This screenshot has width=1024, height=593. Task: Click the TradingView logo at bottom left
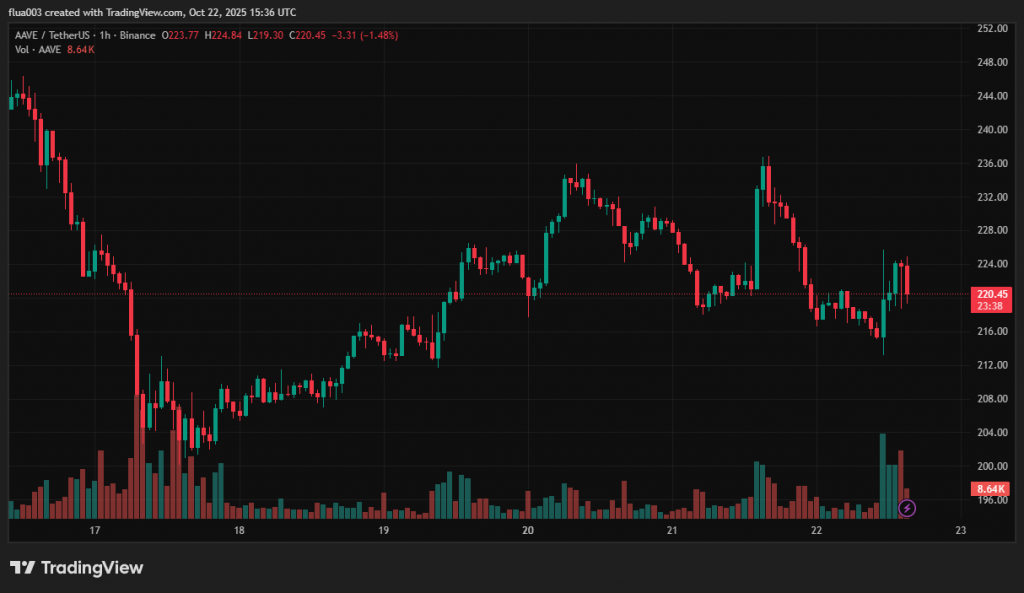tap(77, 568)
